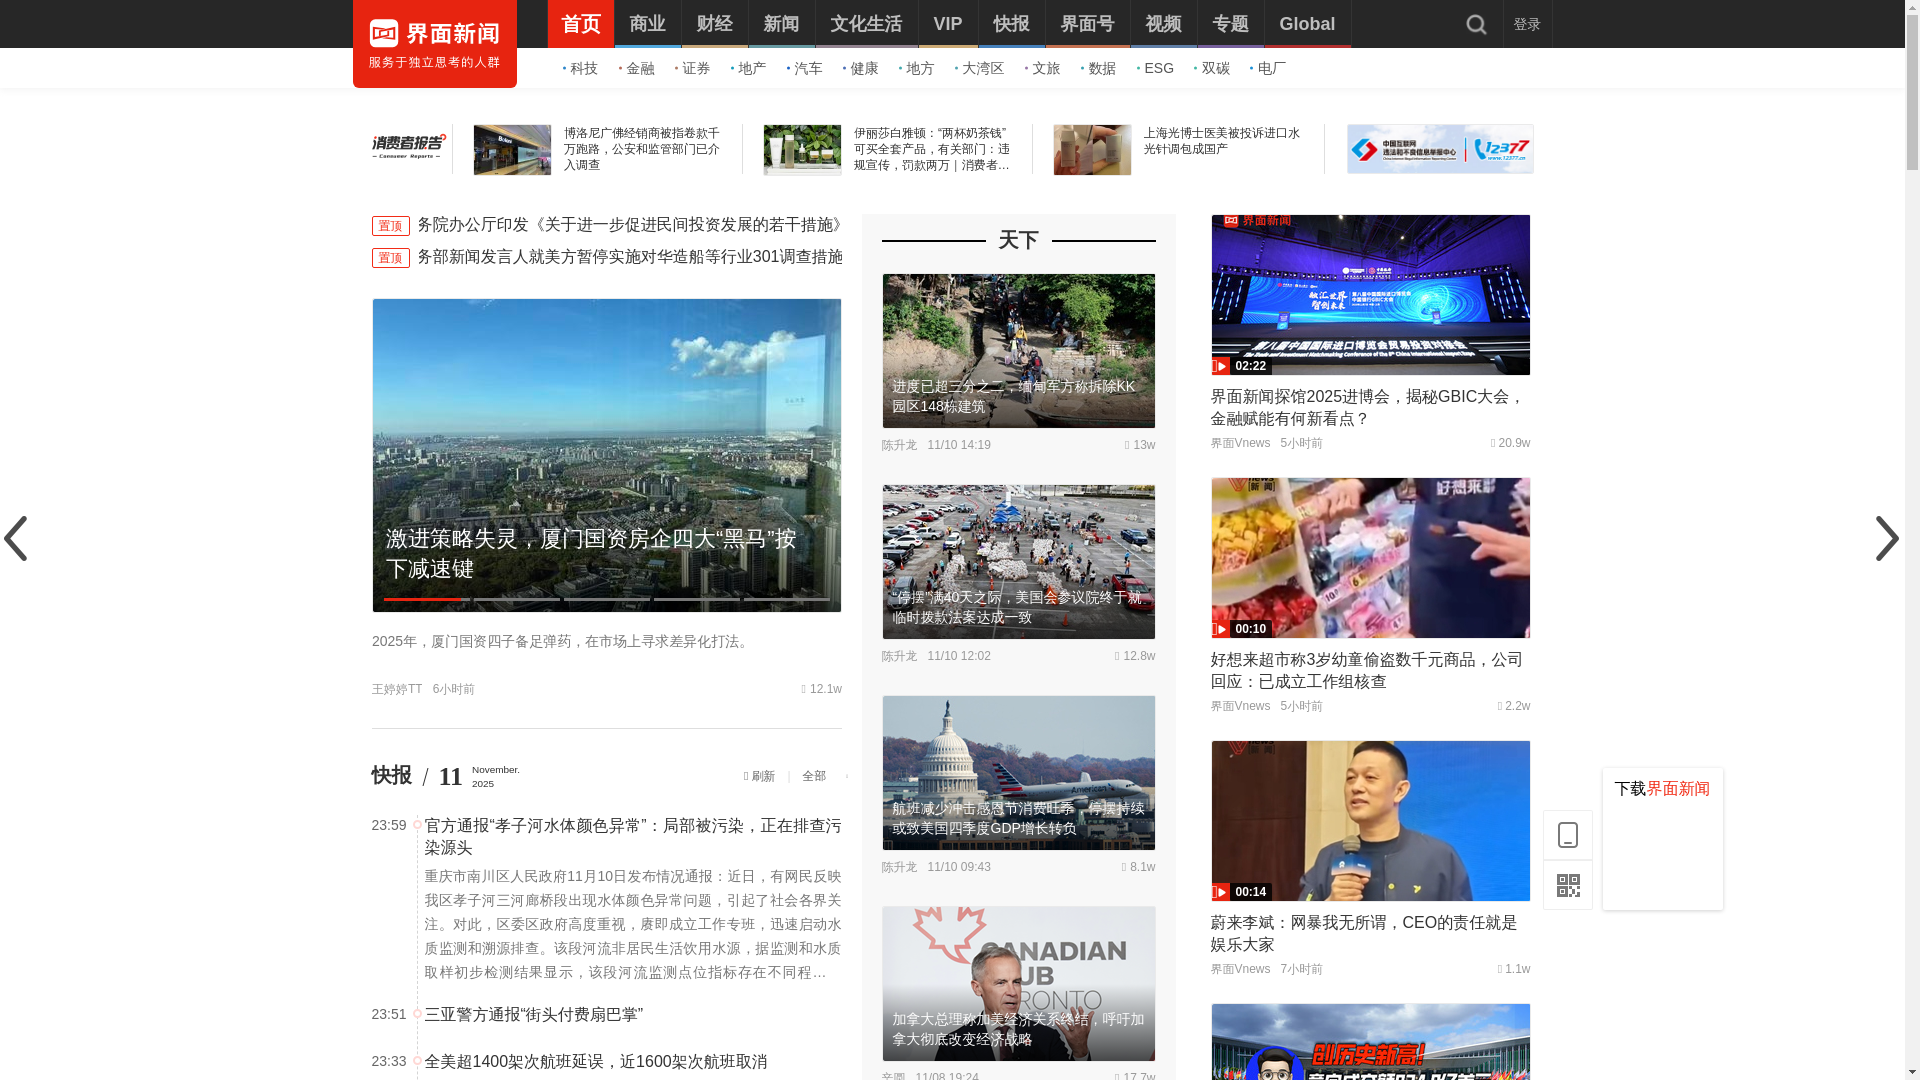Select the 大湾区 Greater Bay subcategory
The width and height of the screenshot is (1920, 1080).
coord(982,68)
